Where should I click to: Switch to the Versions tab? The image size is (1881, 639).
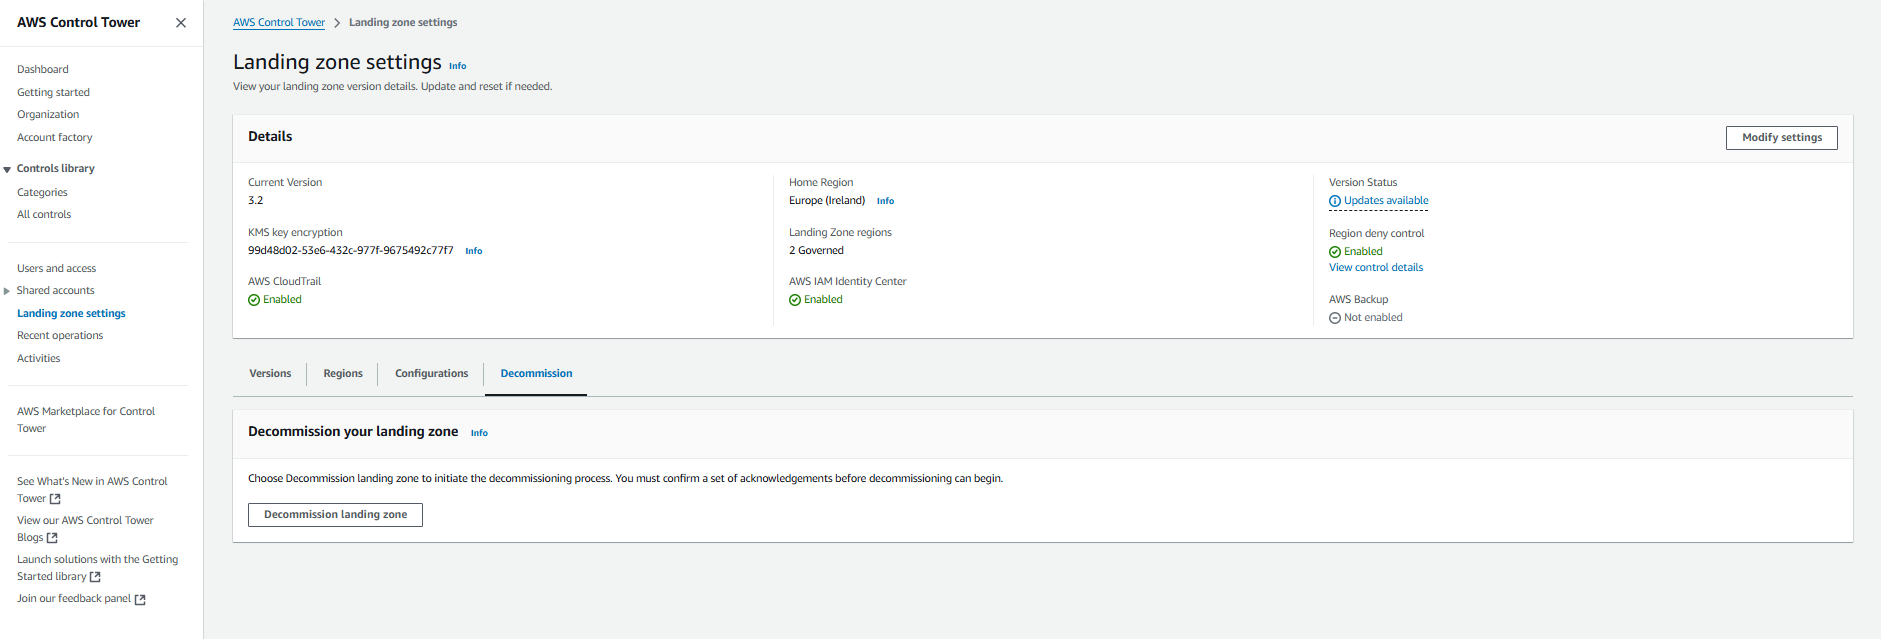point(270,373)
